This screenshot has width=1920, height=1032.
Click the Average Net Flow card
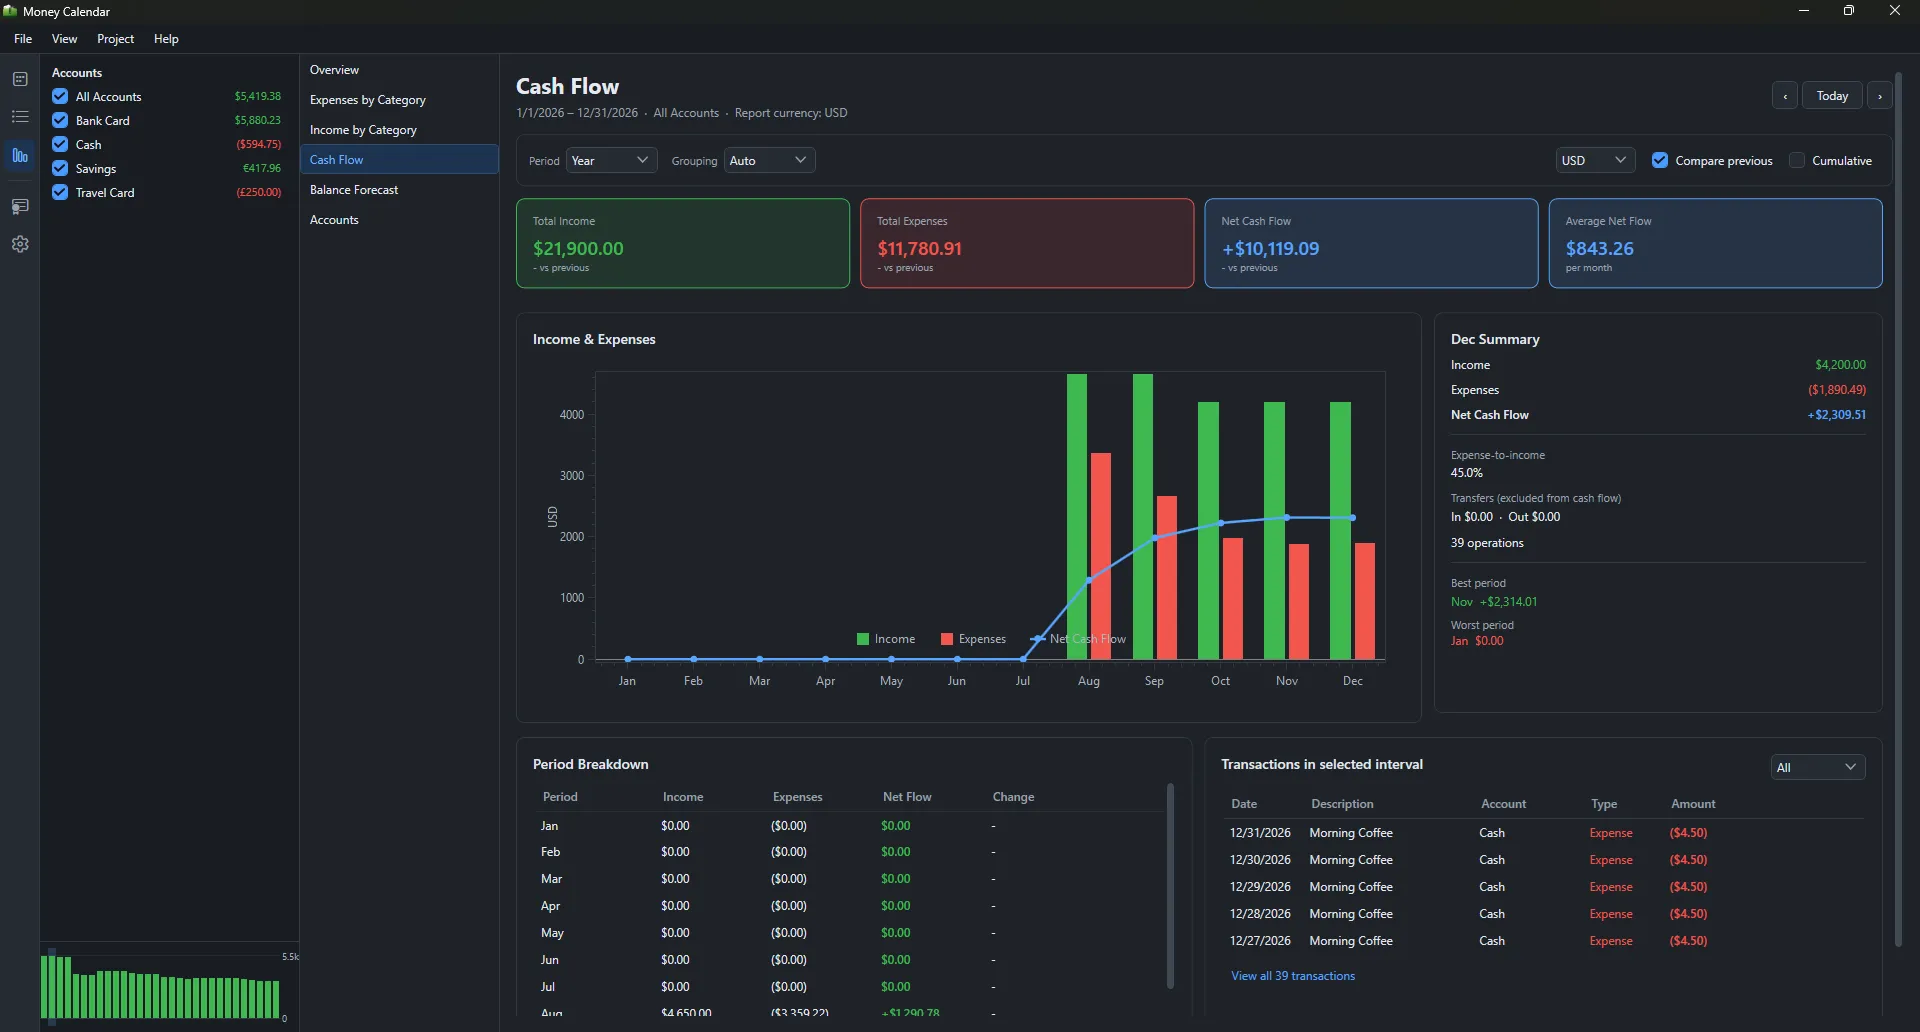pos(1715,243)
